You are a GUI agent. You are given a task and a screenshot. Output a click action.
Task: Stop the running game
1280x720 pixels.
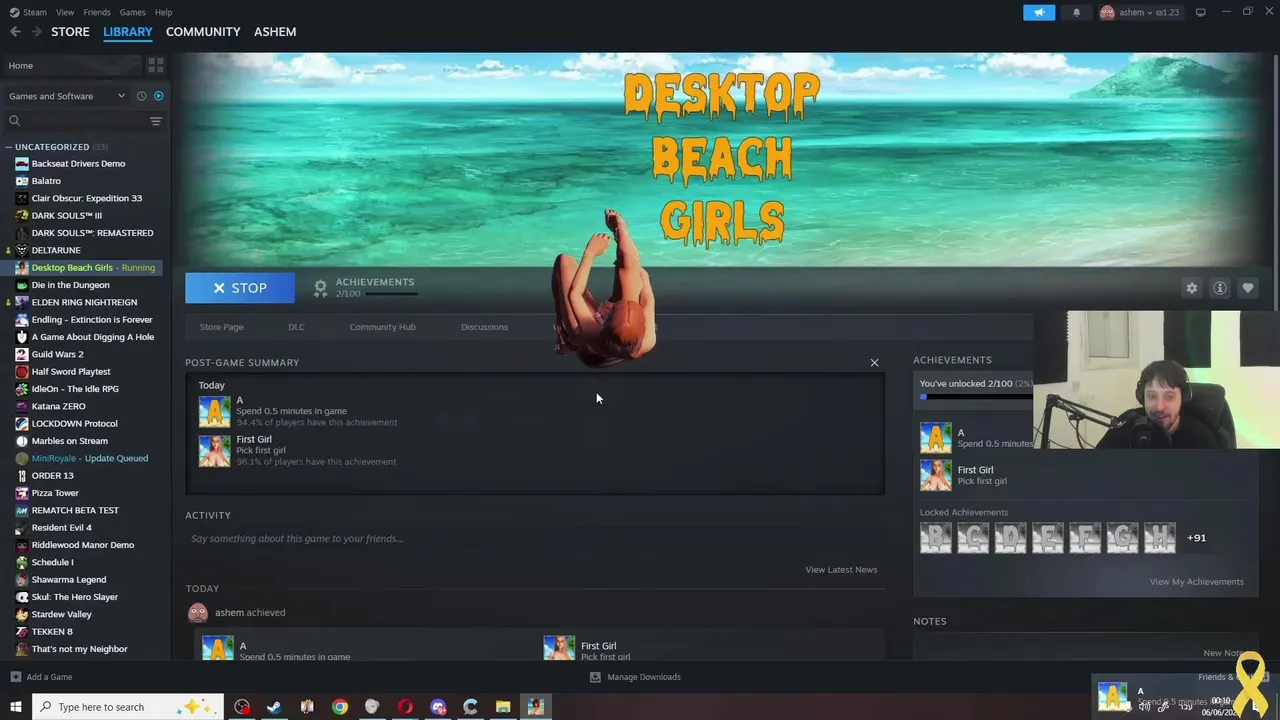(x=240, y=288)
